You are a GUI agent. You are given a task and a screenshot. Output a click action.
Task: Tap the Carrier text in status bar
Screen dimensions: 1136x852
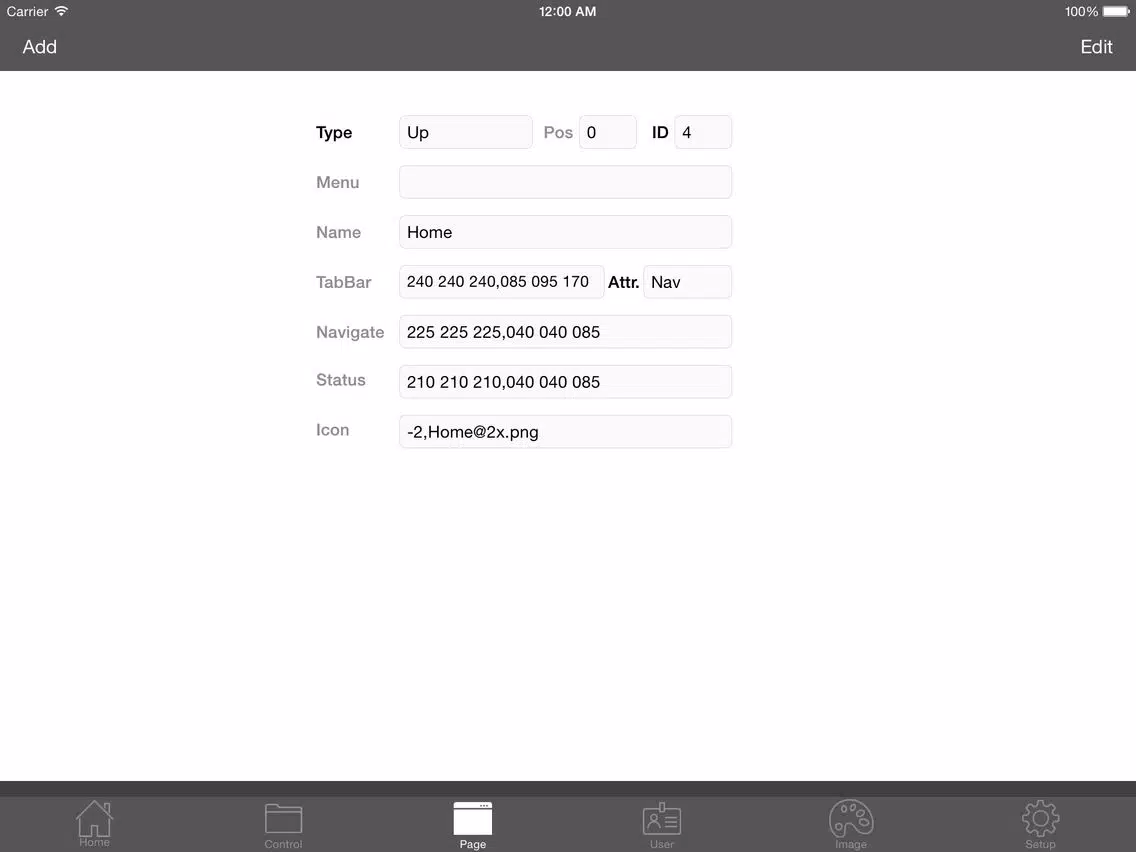27,12
